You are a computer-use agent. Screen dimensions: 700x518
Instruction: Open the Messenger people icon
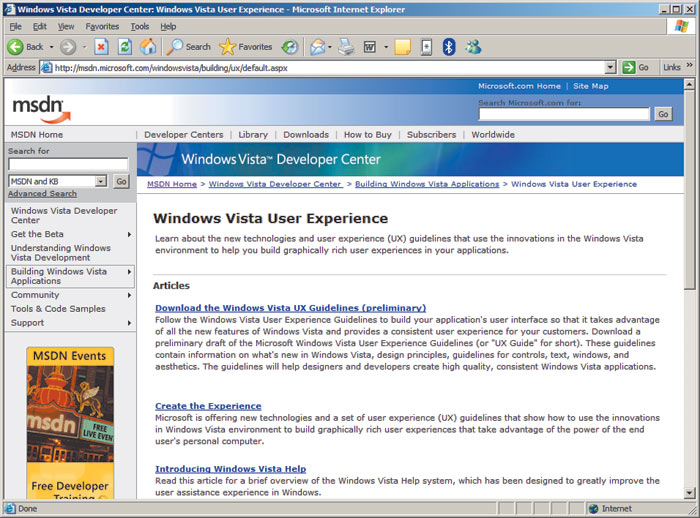pos(473,47)
